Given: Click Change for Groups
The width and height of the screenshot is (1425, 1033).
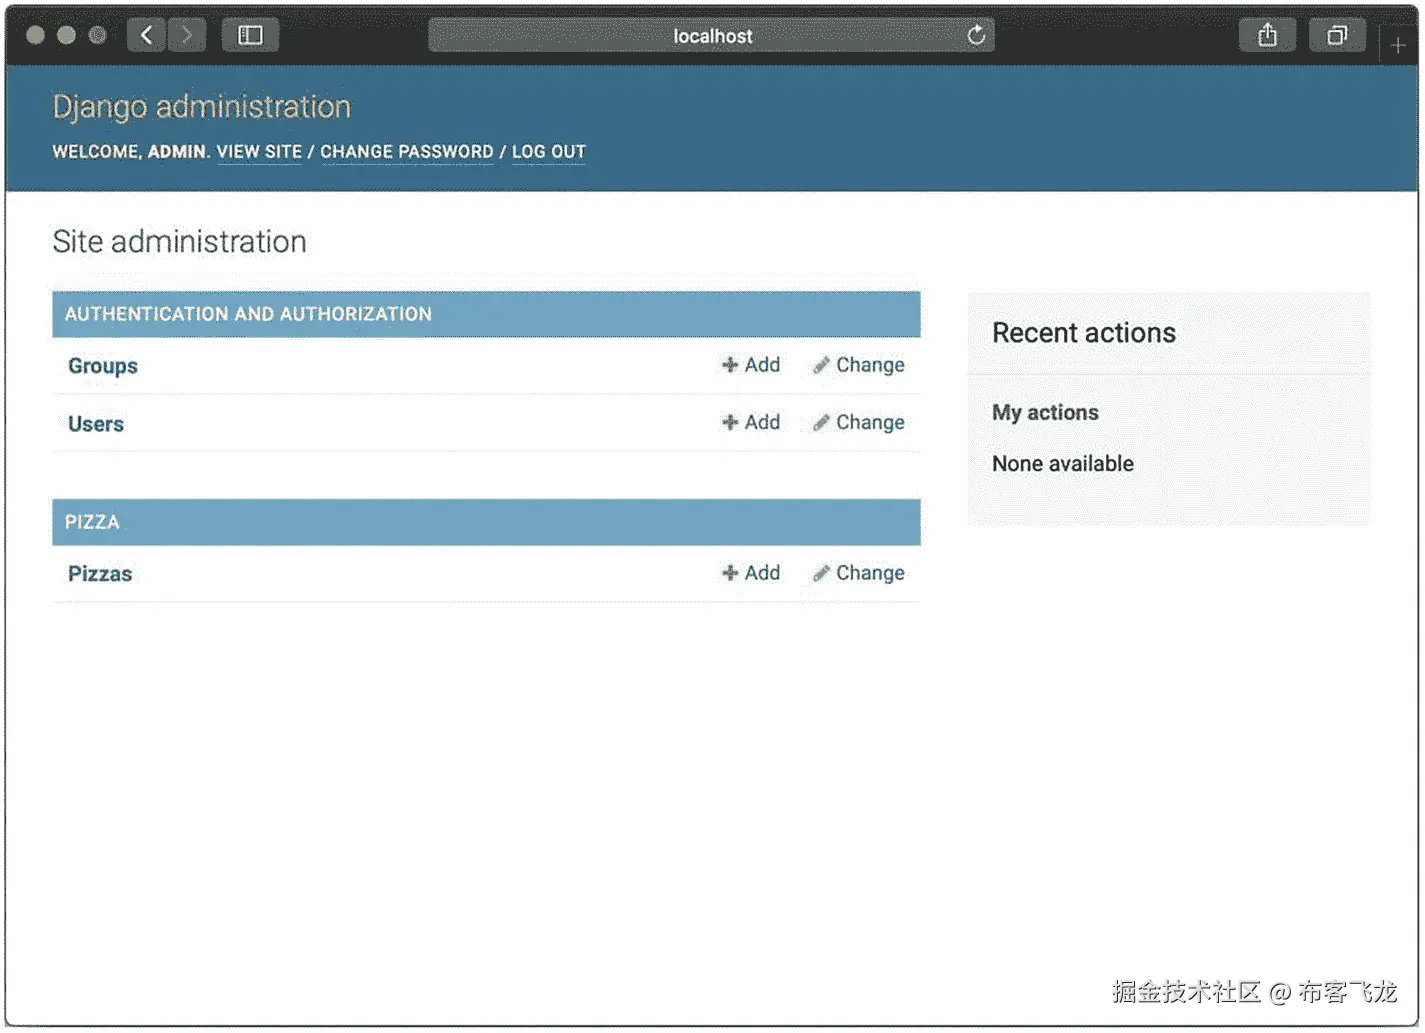Looking at the screenshot, I should [859, 365].
